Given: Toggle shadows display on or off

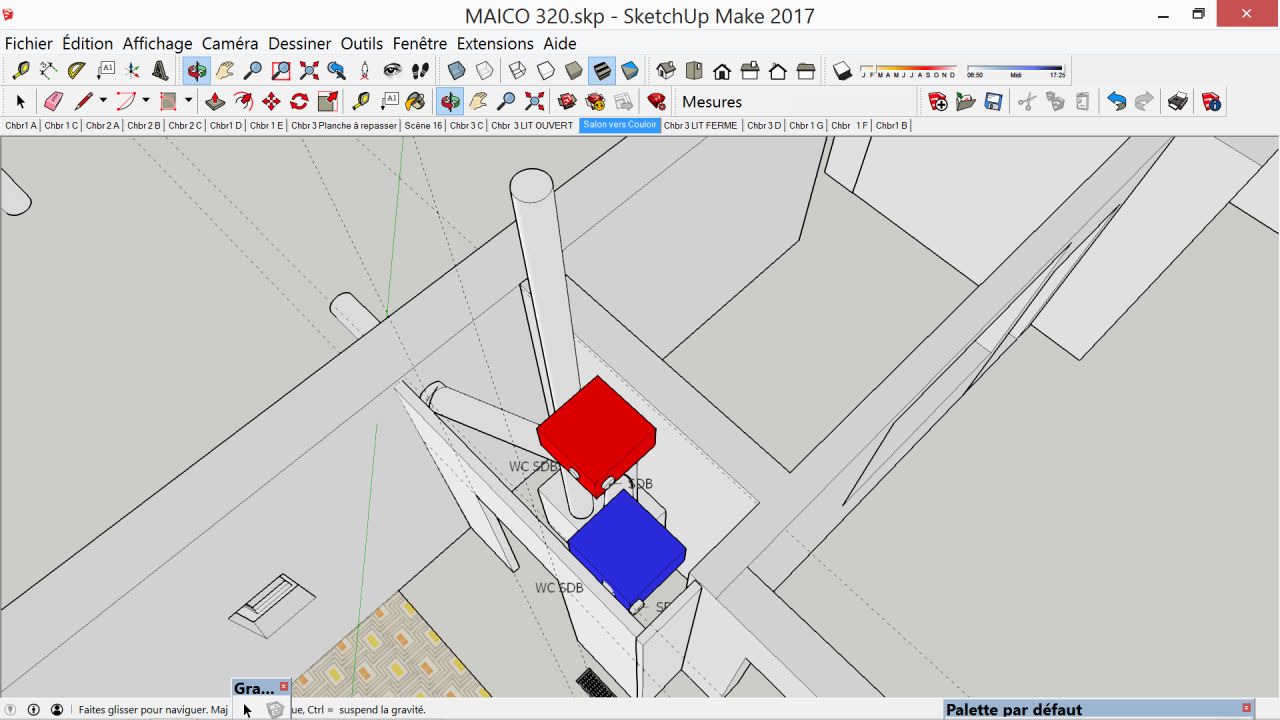Looking at the screenshot, I should (842, 70).
